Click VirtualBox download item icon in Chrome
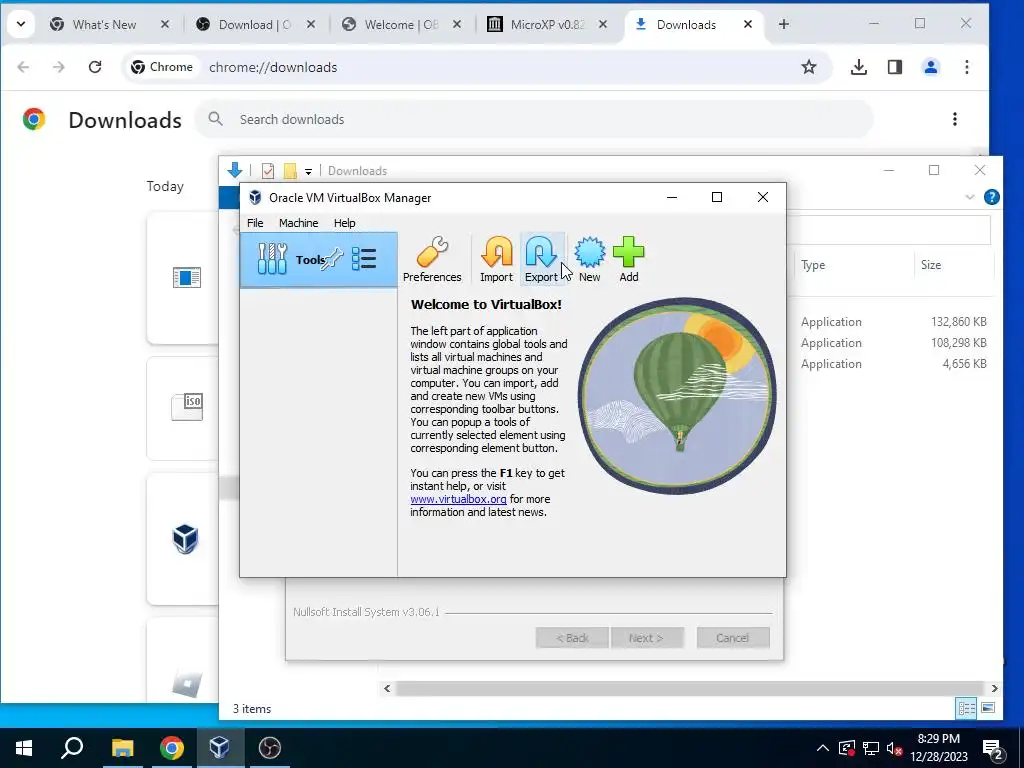This screenshot has width=1024, height=768. [x=185, y=539]
